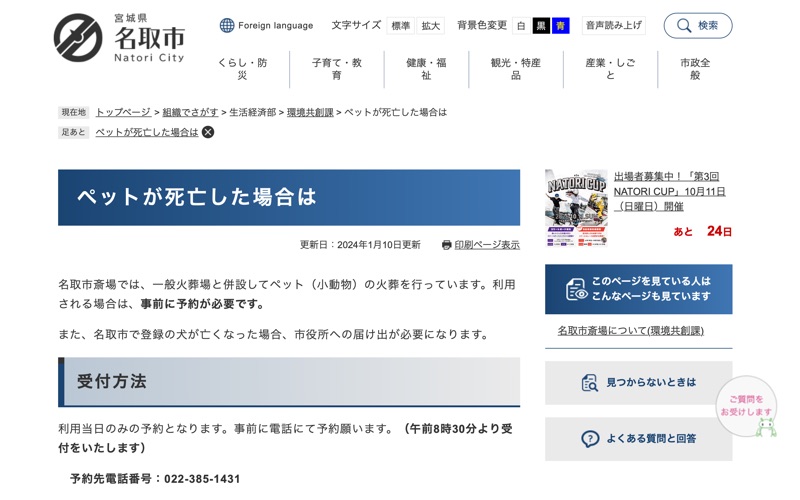Click the printer icon by 印刷ページ表示
This screenshot has width=800, height=500.
pos(446,245)
